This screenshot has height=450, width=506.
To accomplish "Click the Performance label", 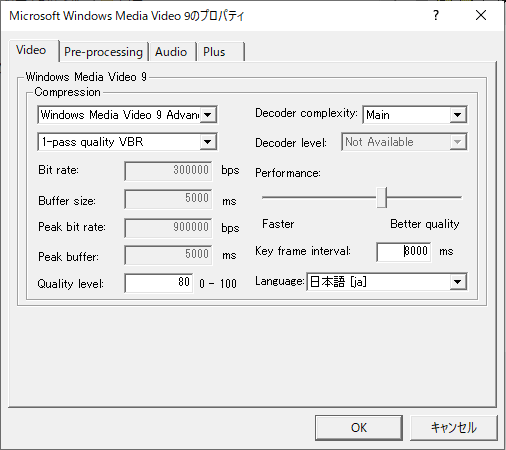I will [x=288, y=173].
